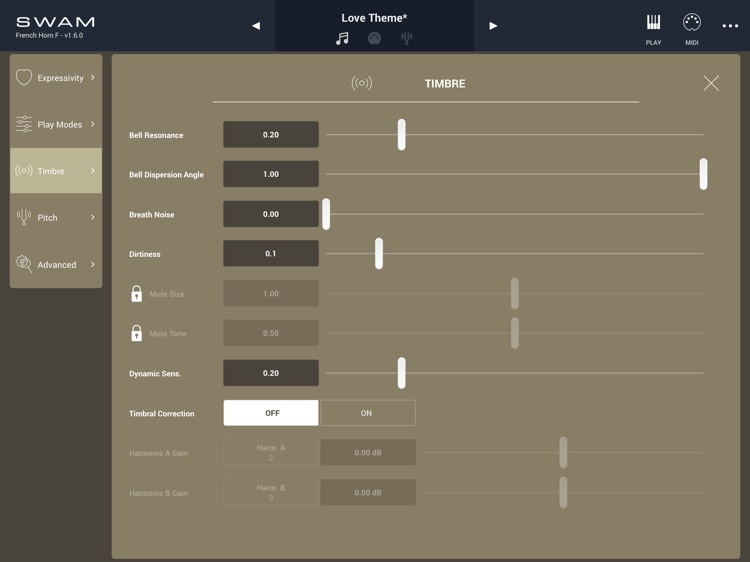
Task: Unlock the Mute Size padlock
Action: (x=136, y=294)
